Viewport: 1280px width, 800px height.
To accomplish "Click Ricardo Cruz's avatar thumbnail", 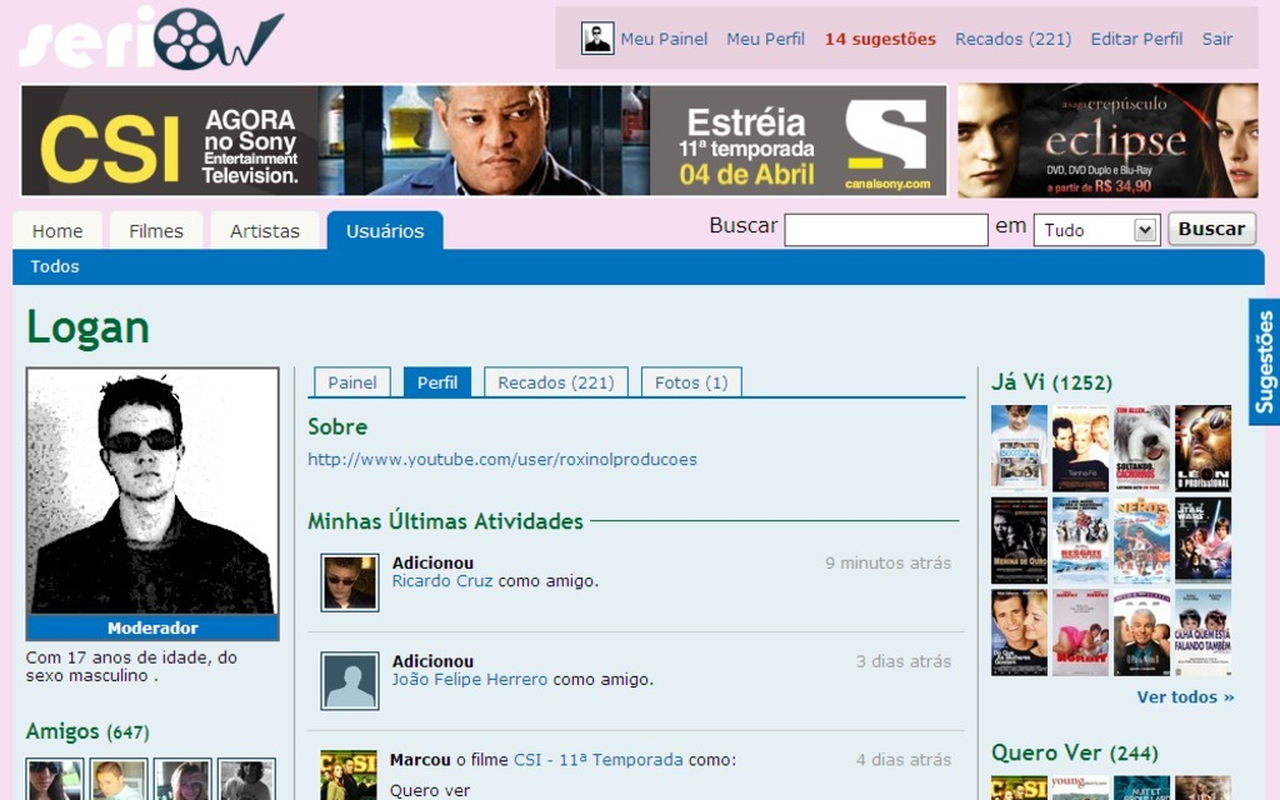I will (350, 583).
